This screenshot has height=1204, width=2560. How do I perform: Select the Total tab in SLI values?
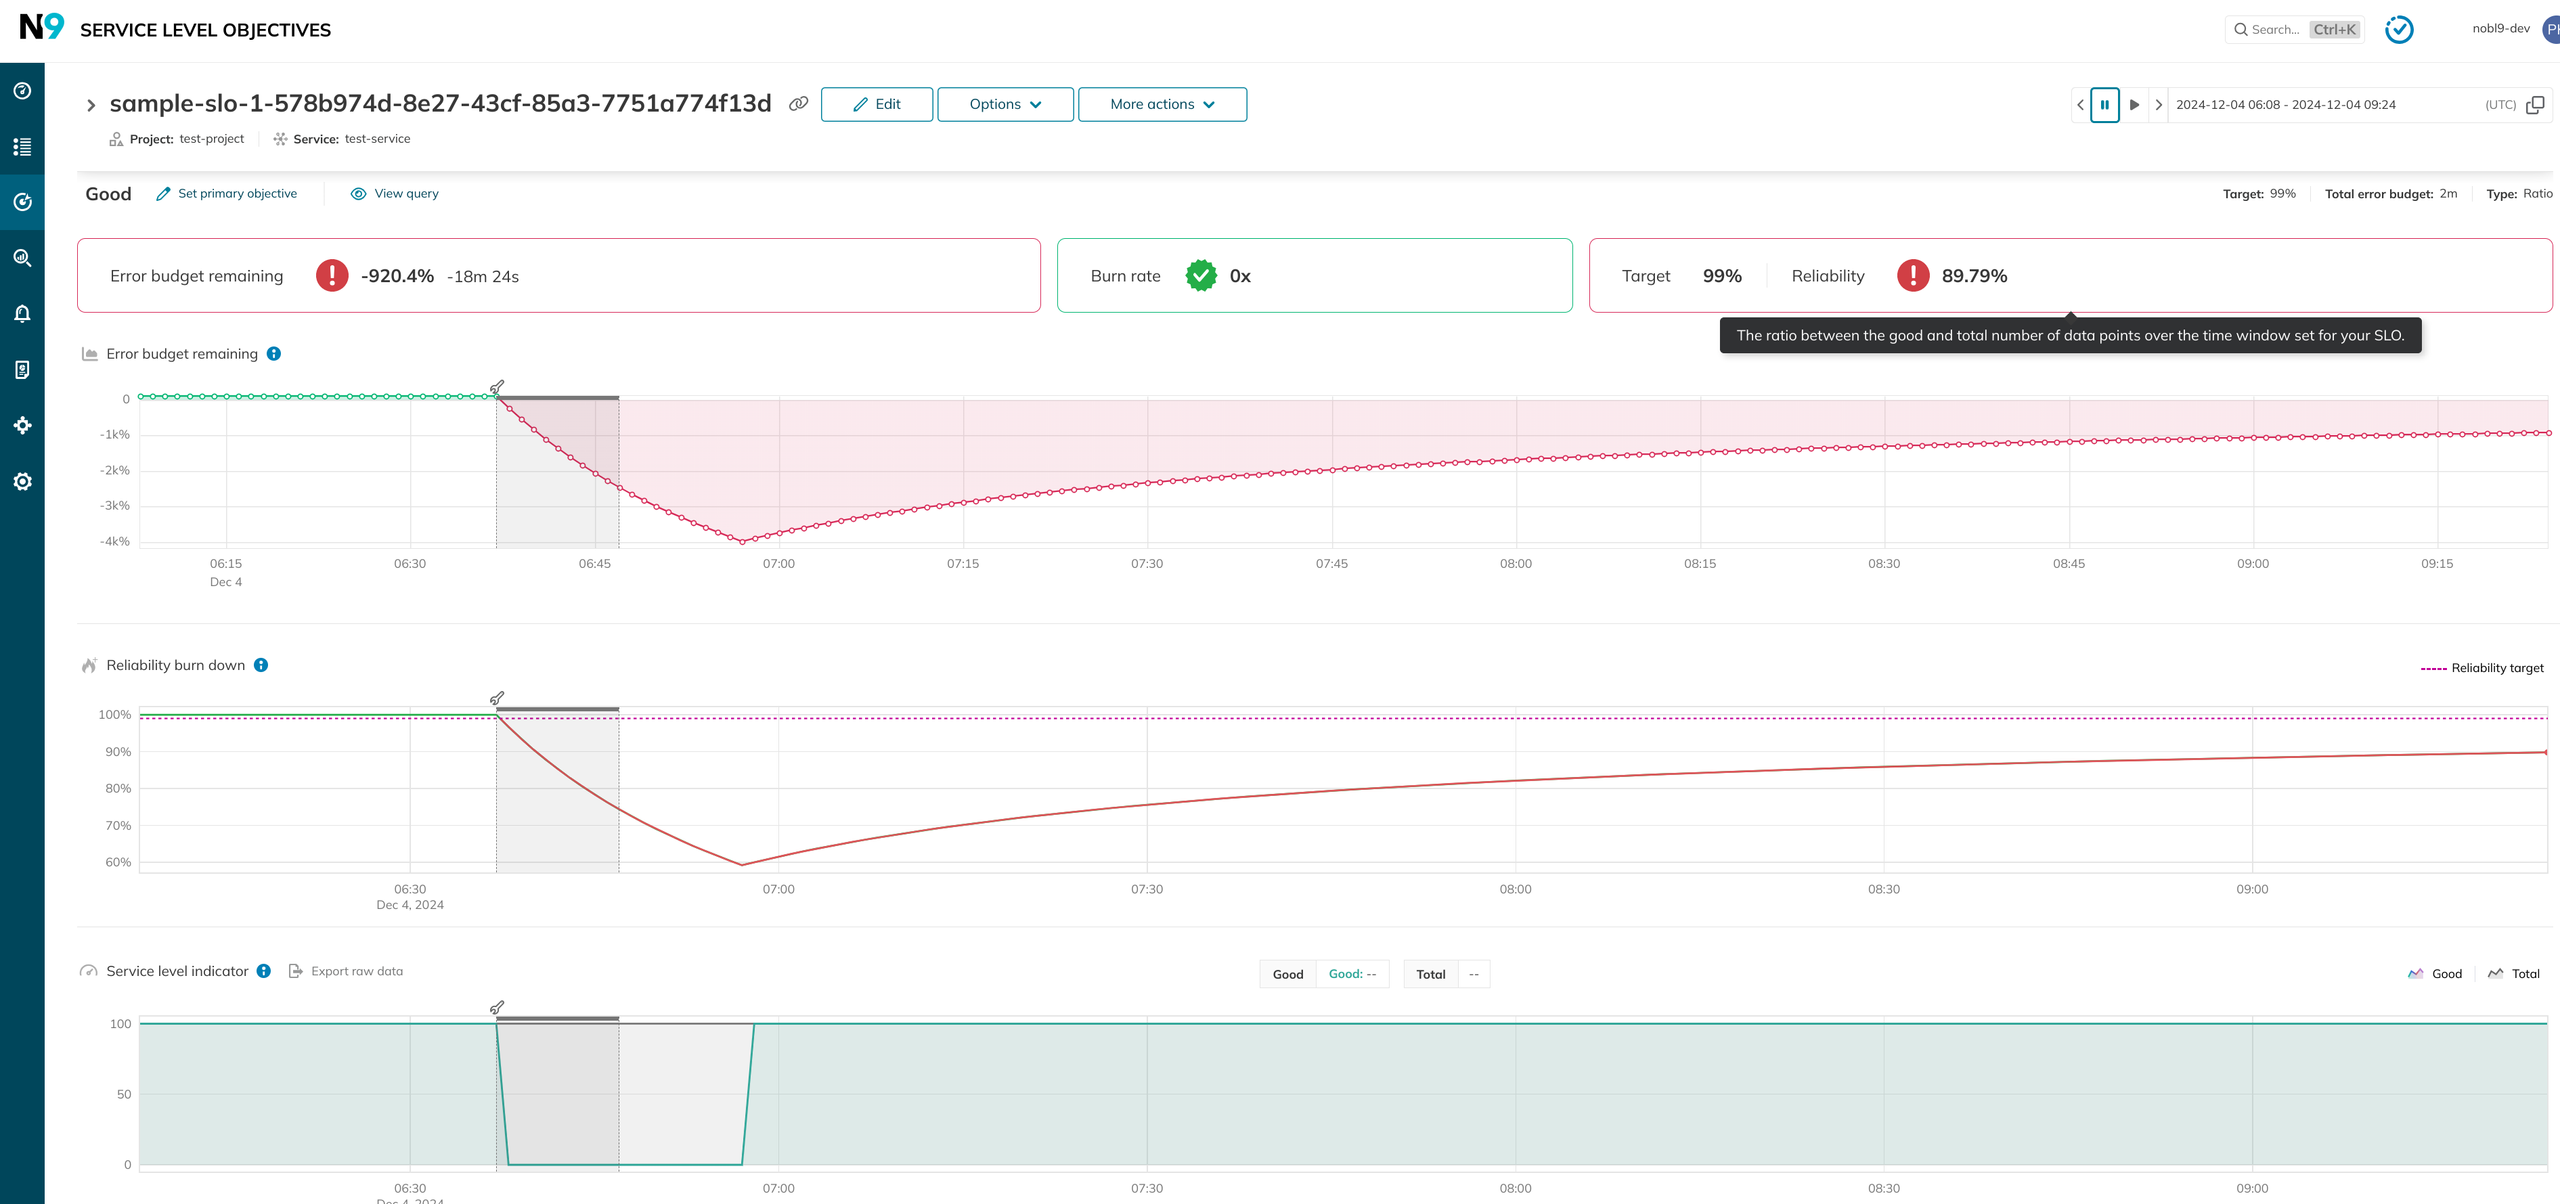tap(1431, 974)
